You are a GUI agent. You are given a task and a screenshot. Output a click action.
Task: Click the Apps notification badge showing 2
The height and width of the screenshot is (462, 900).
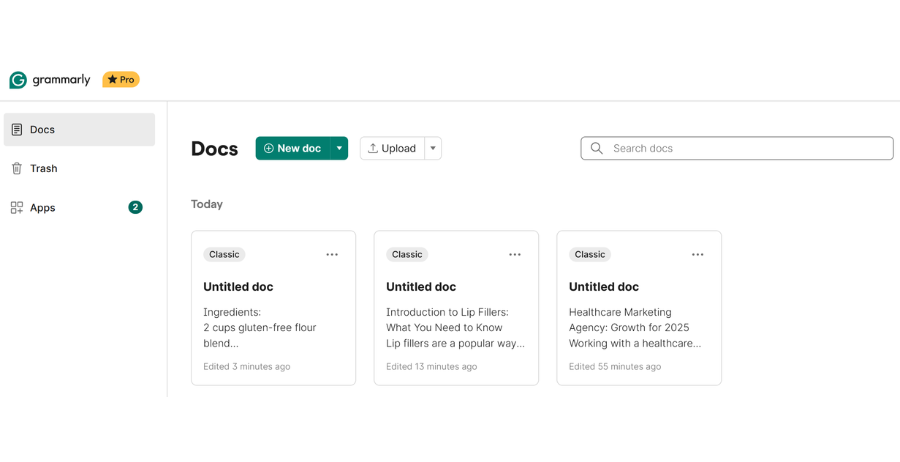click(135, 208)
